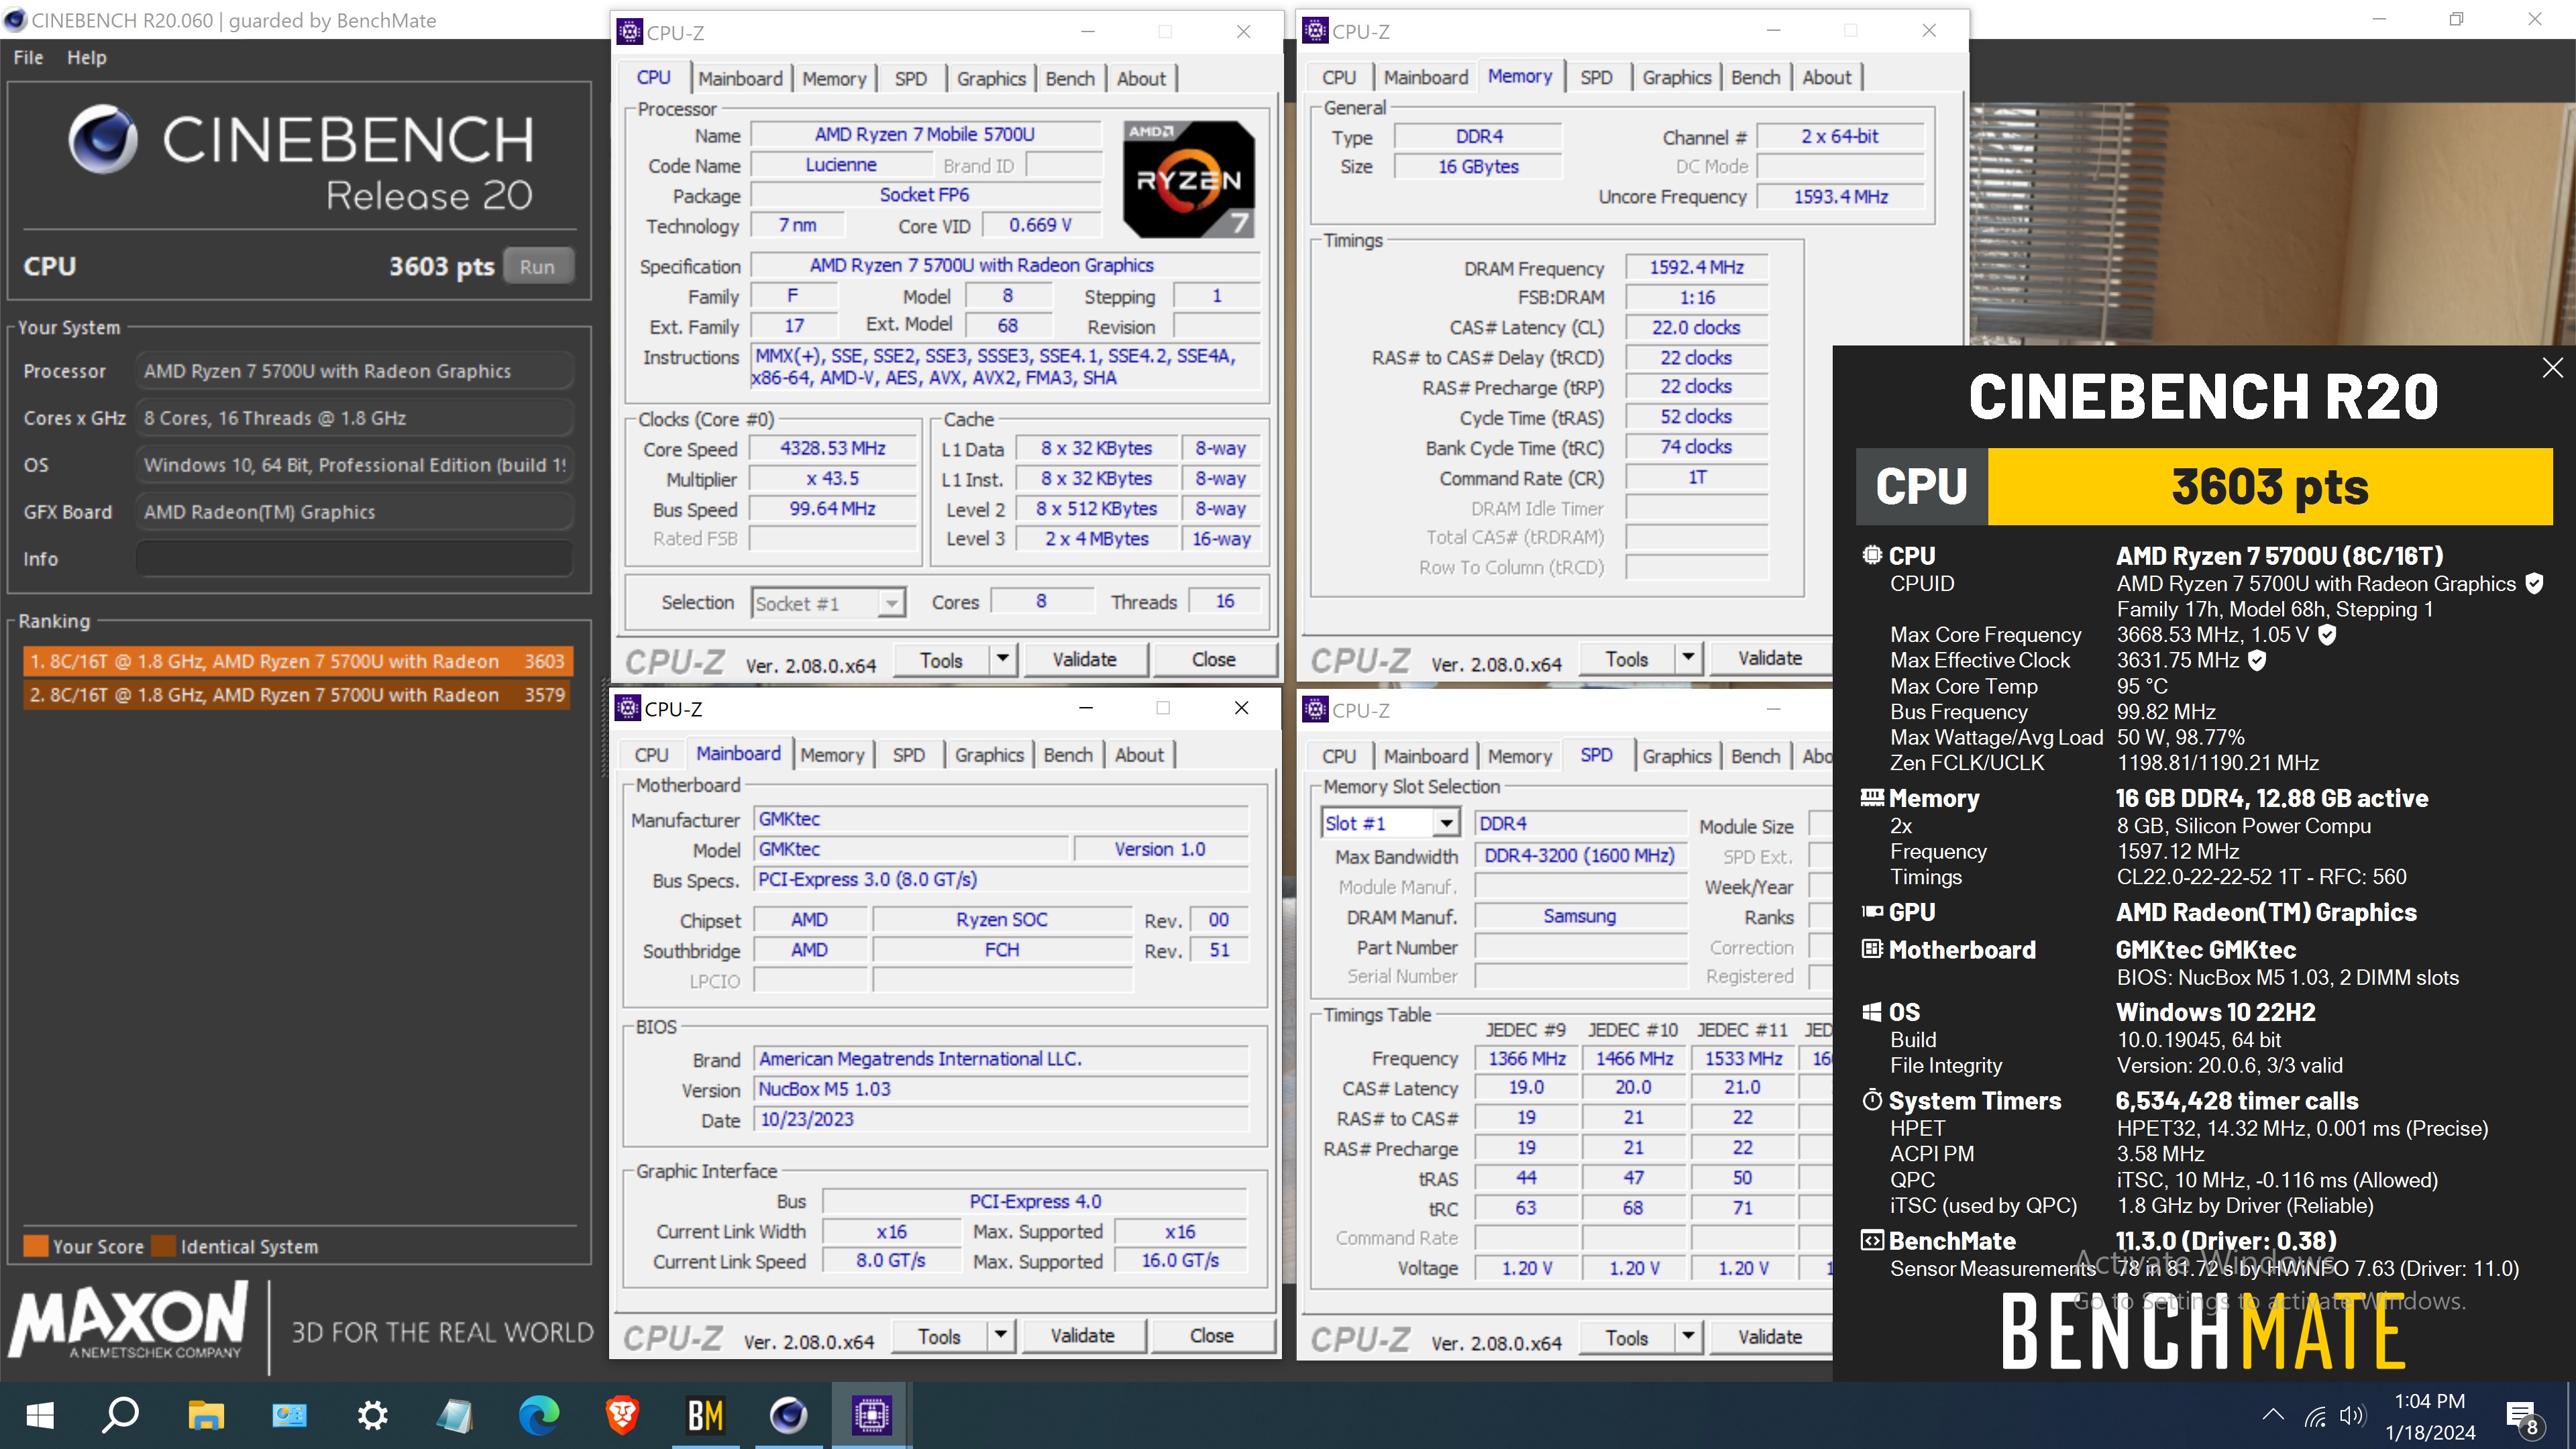Screen dimensions: 2576x1449
Task: Open taskbar search magnifier
Action: pos(122,1415)
